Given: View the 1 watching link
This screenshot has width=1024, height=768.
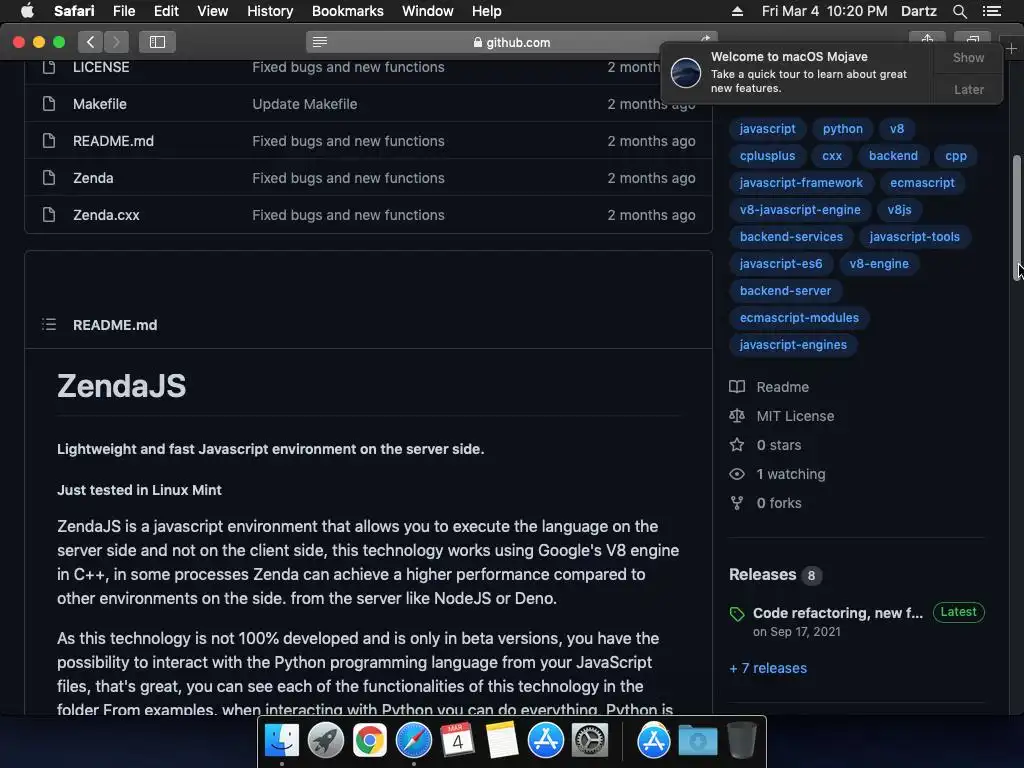Looking at the screenshot, I should tap(791, 474).
